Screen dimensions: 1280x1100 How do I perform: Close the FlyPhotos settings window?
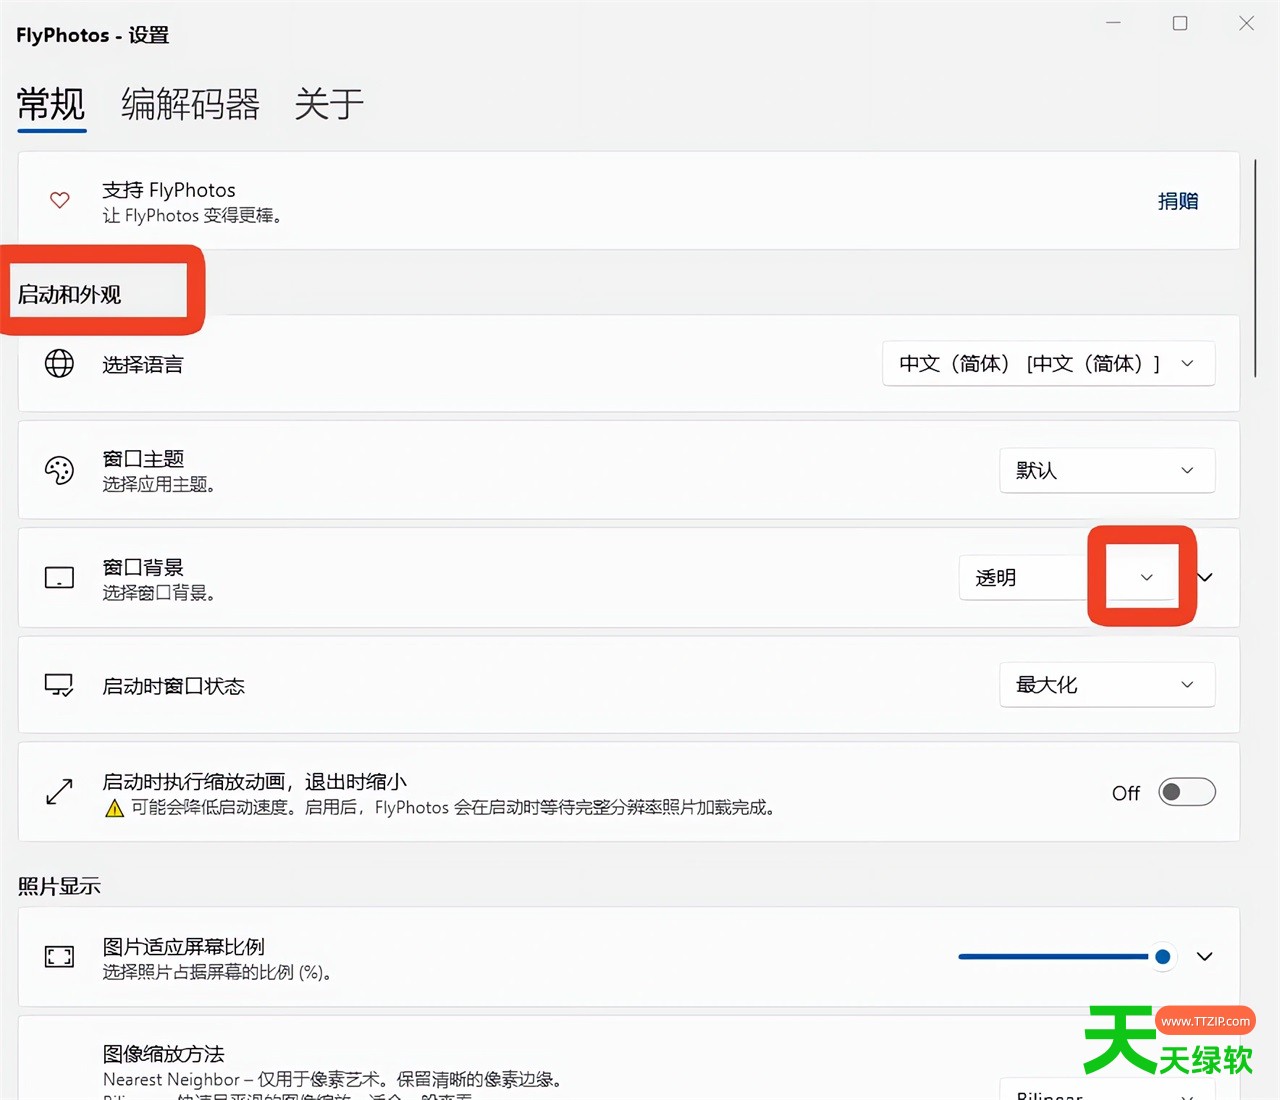pos(1246,23)
